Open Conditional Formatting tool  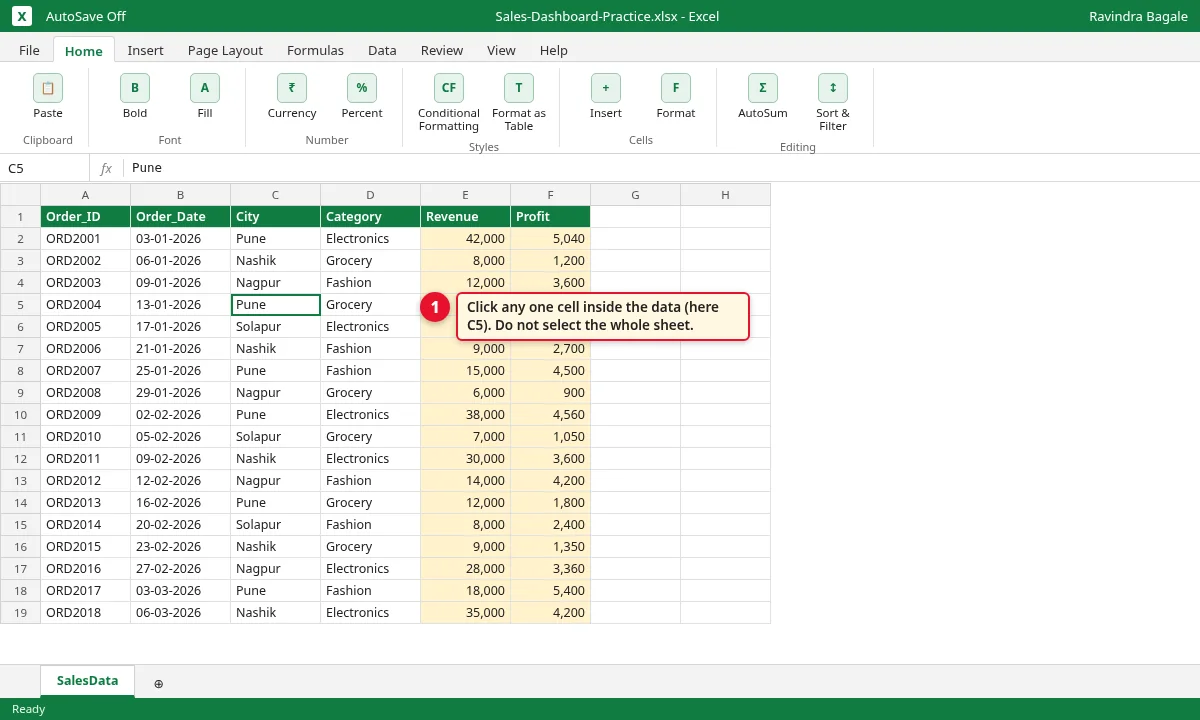pos(449,88)
